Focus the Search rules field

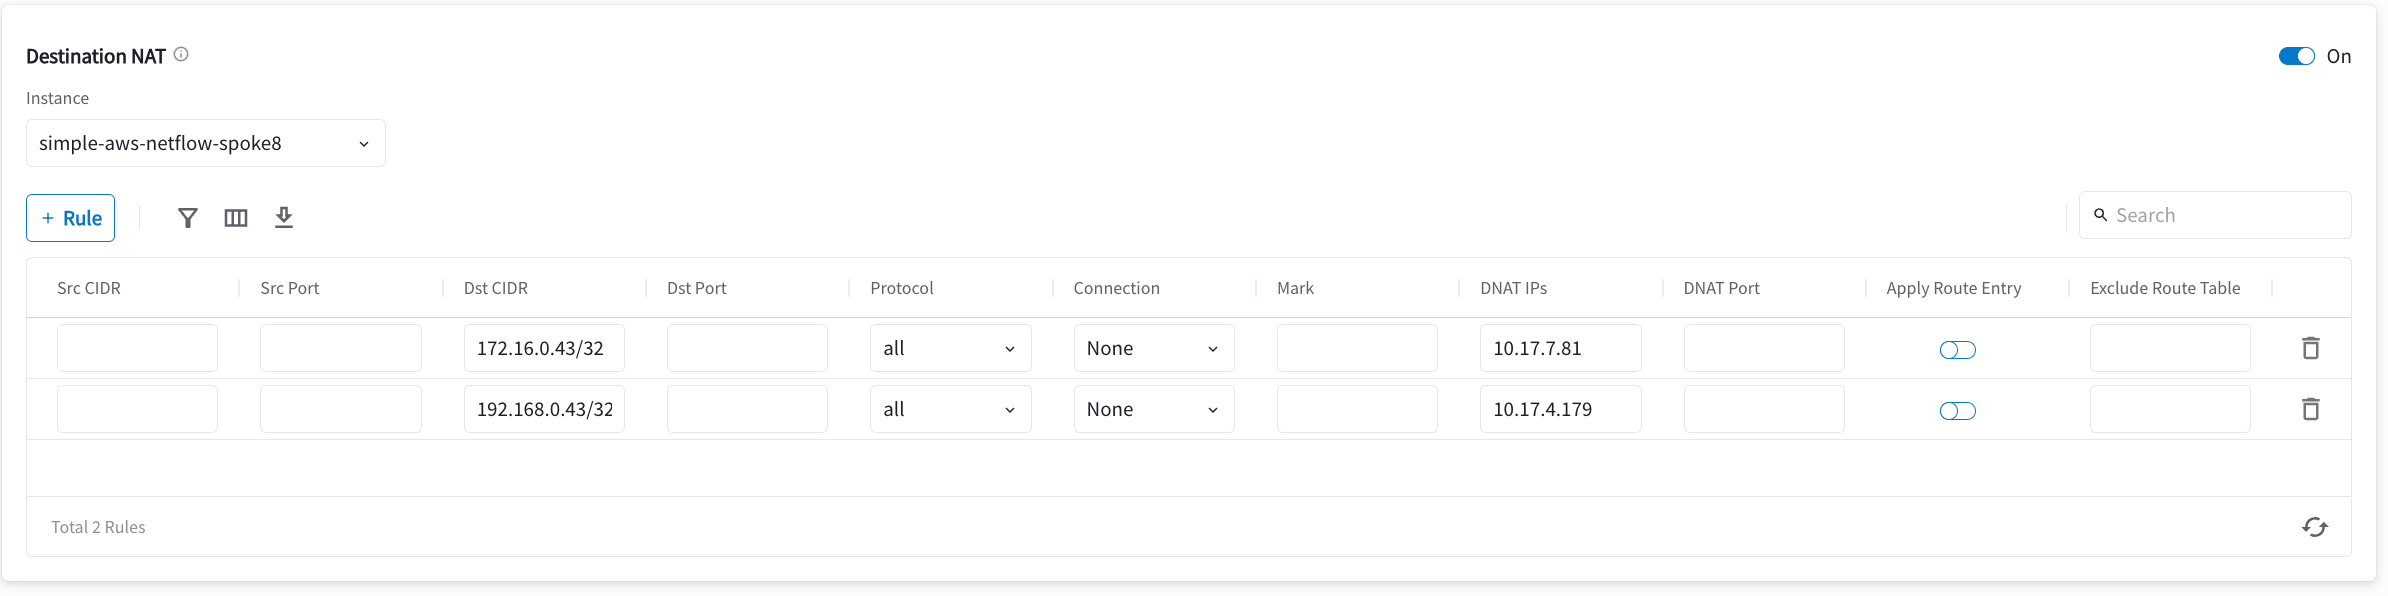(2215, 215)
